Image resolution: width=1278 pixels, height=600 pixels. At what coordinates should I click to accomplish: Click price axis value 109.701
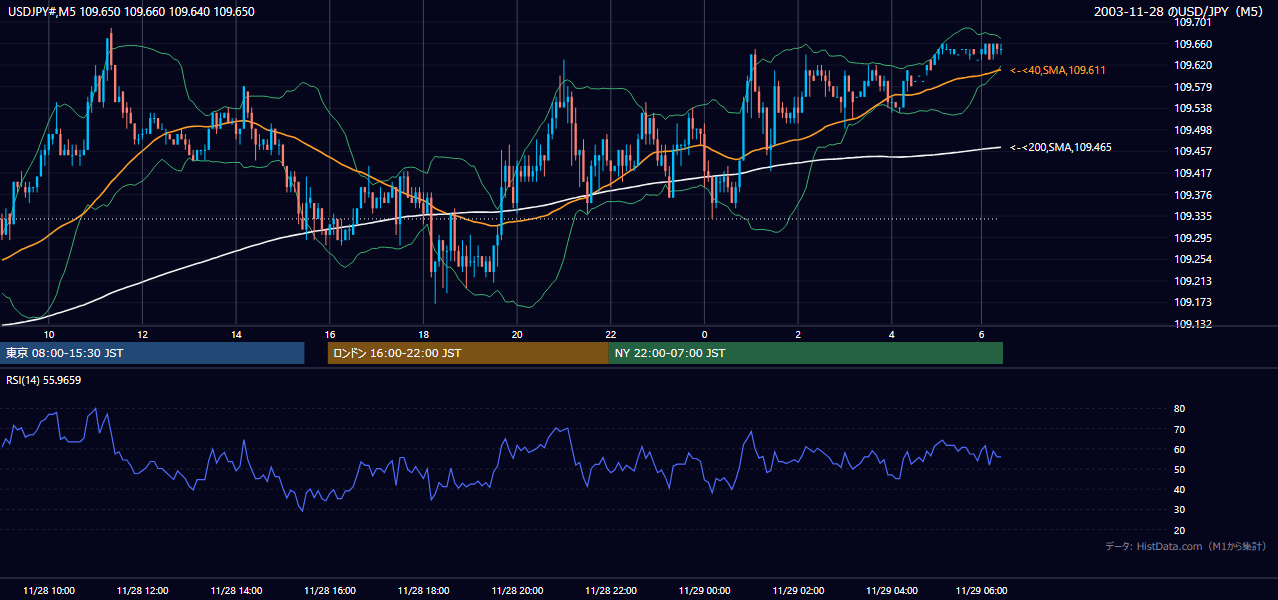(x=1194, y=21)
